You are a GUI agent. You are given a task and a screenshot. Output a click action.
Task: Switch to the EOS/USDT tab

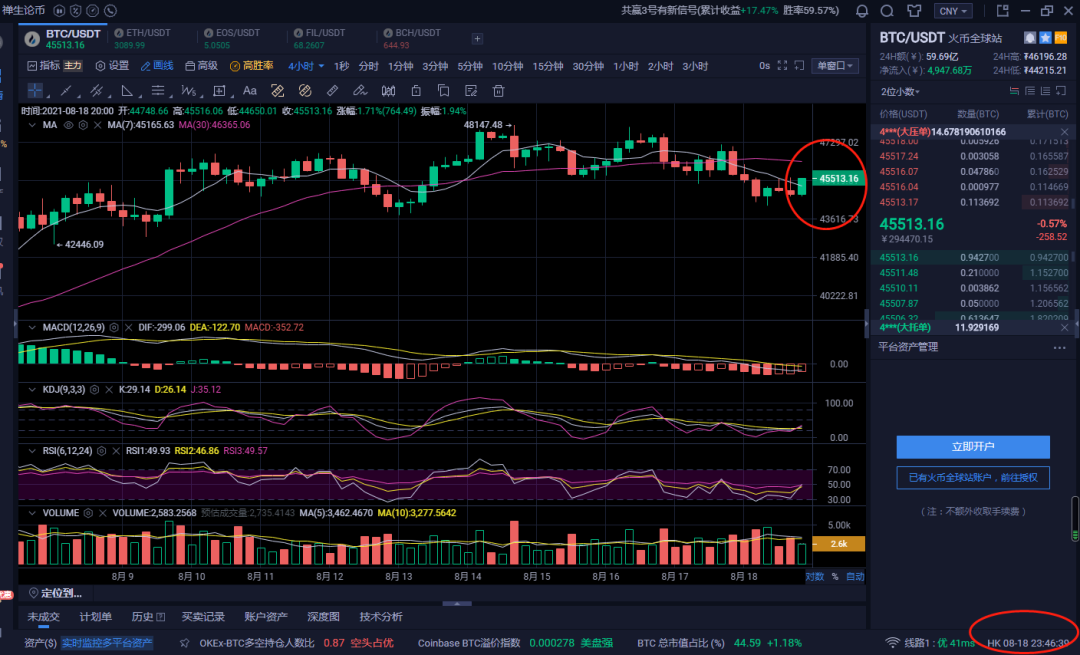(x=232, y=39)
